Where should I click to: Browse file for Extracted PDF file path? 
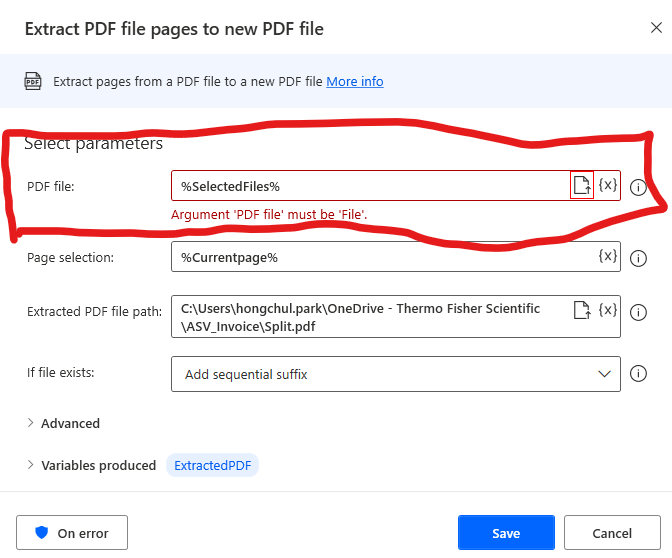582,310
